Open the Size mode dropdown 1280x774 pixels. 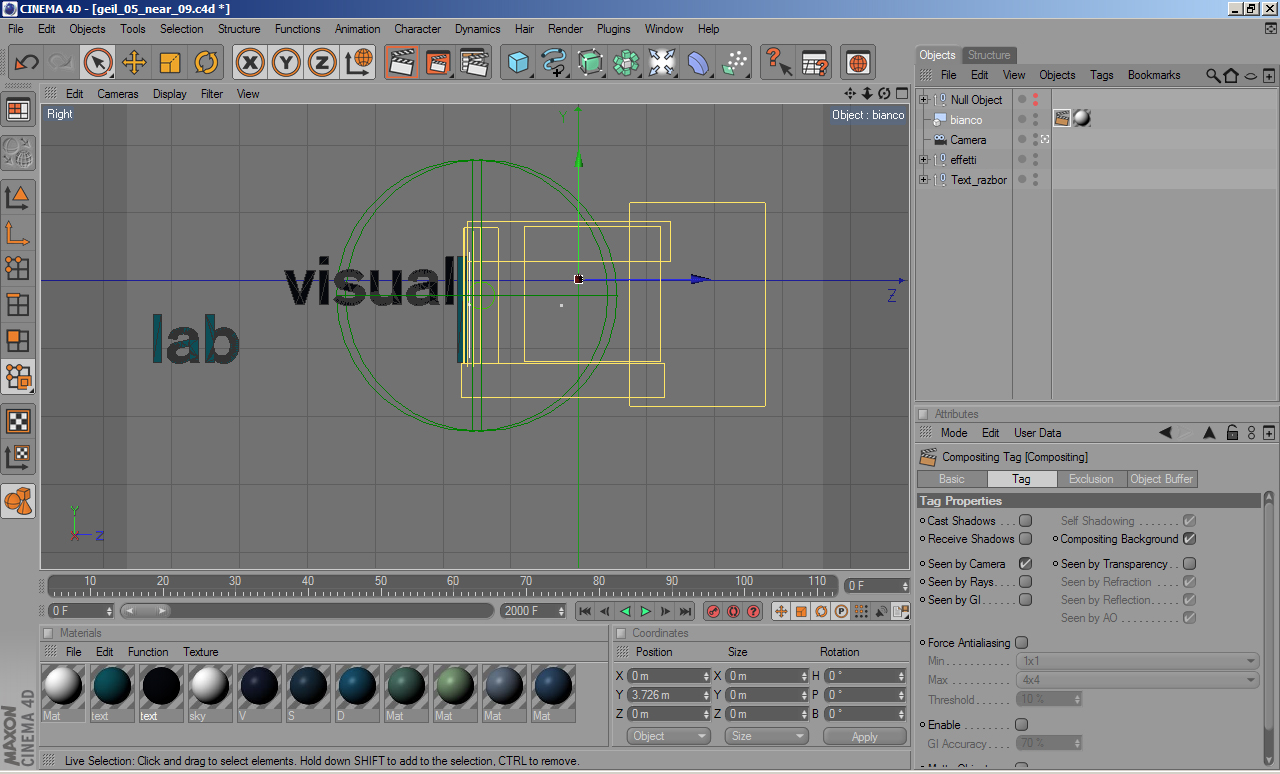coord(766,736)
